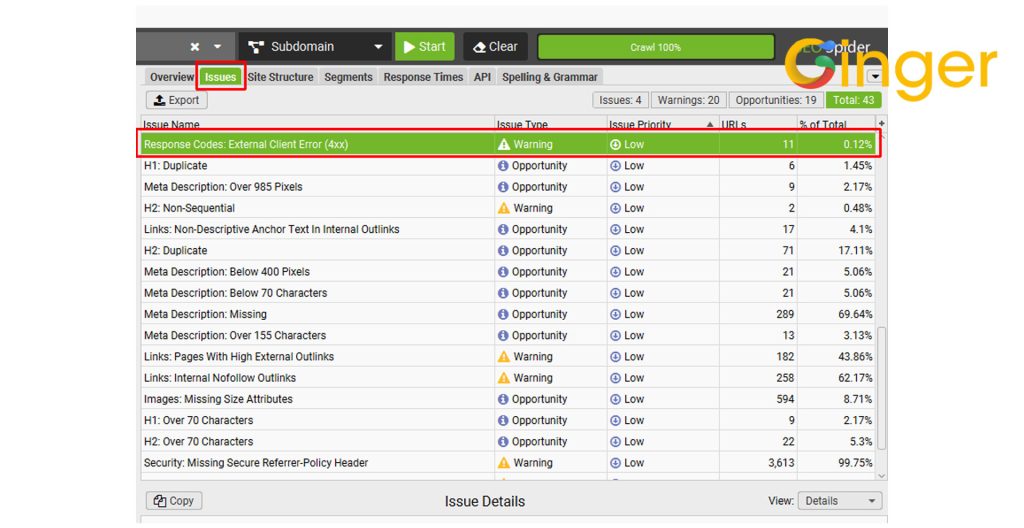
Task: Clear the URL field with the X icon
Action: [195, 46]
